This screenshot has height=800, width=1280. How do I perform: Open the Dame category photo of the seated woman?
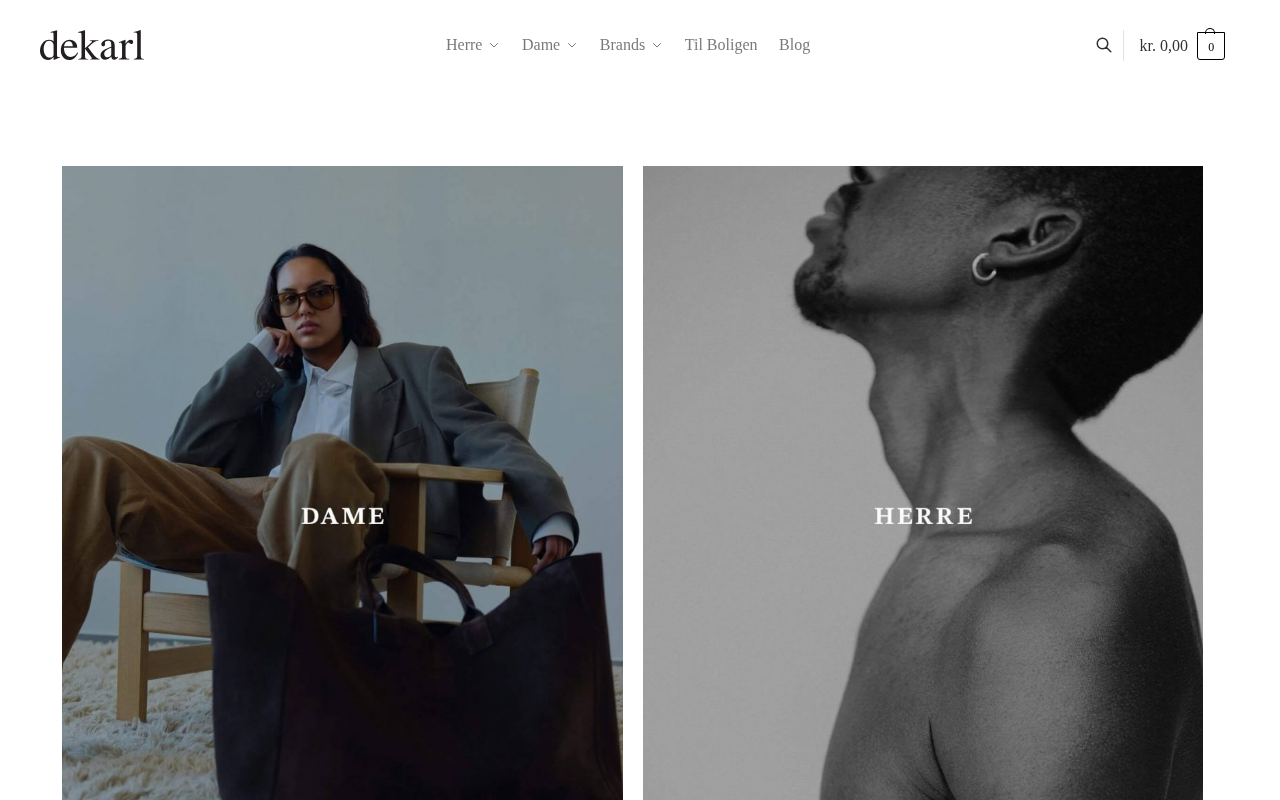[x=342, y=483]
